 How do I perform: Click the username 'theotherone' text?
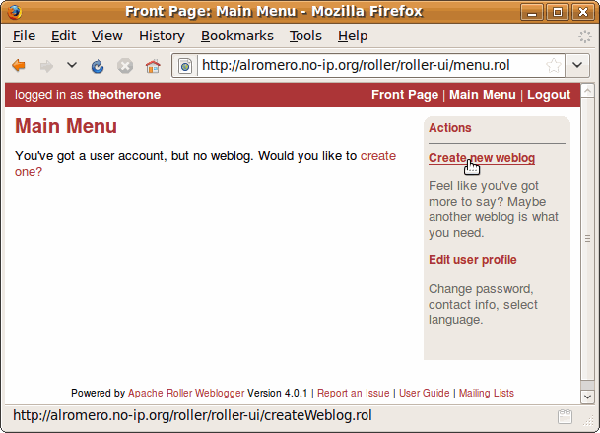124,94
